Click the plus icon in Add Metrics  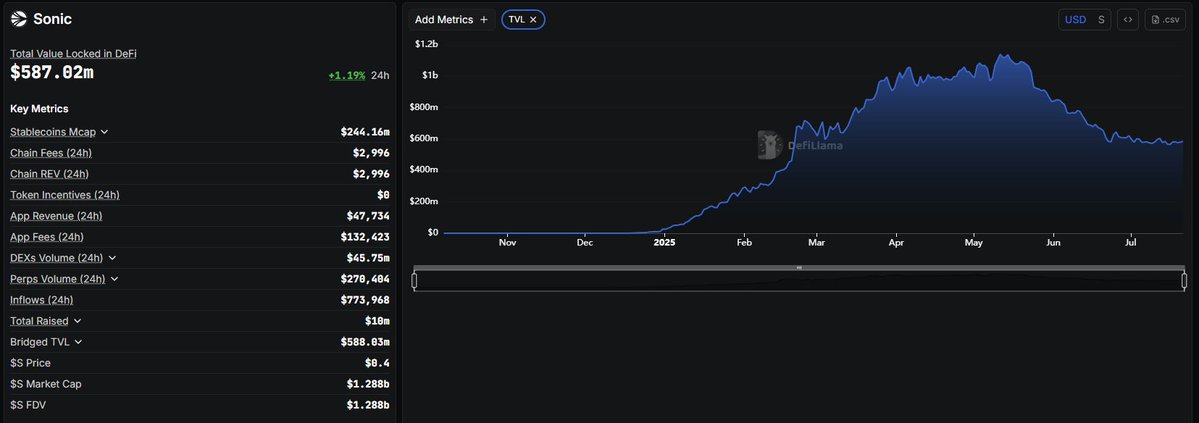[483, 20]
